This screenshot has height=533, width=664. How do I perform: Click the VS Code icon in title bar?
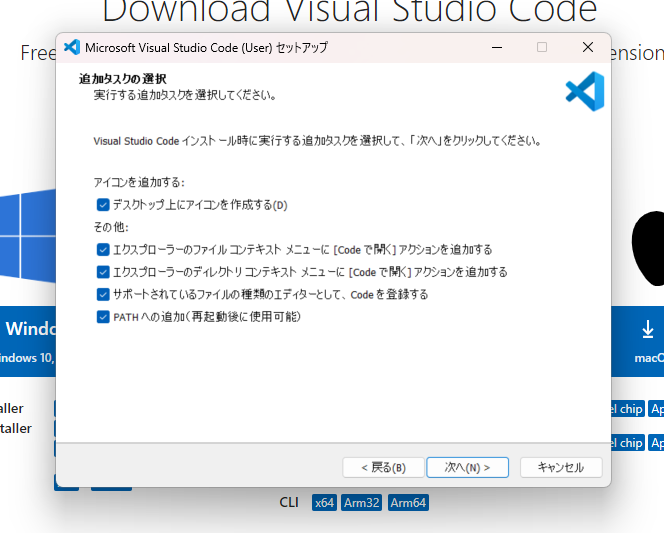point(72,47)
